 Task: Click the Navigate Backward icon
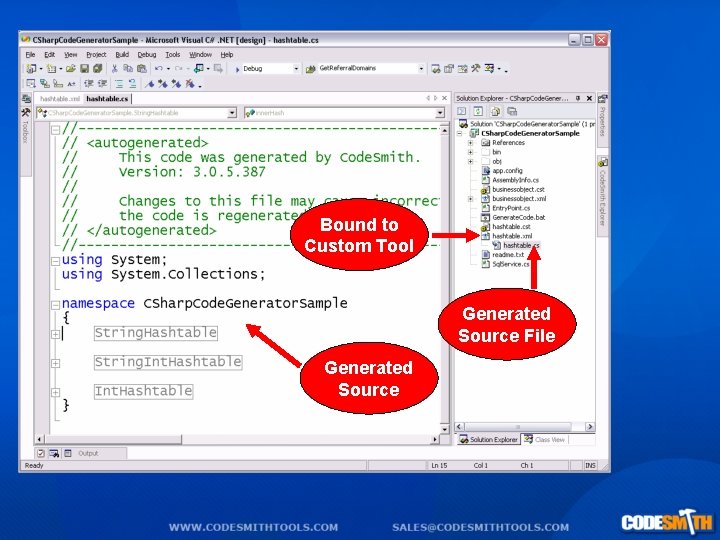(x=199, y=69)
